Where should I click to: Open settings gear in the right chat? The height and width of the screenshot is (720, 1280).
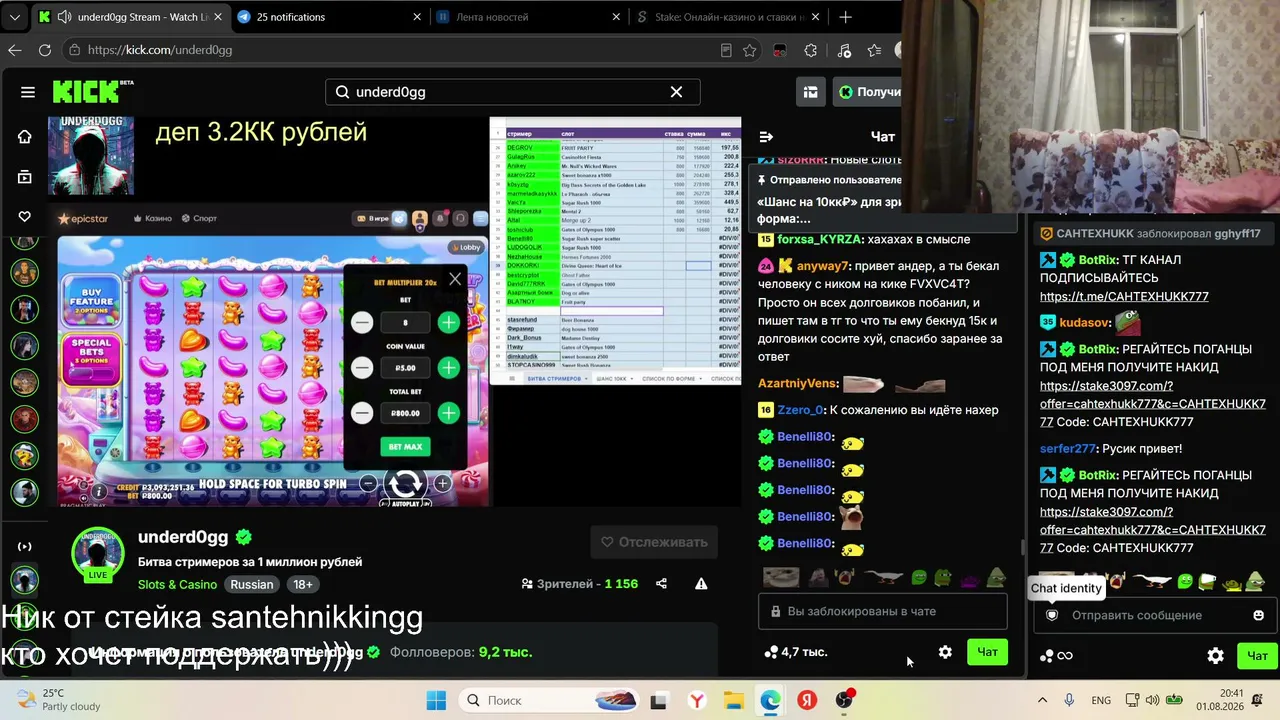pos(1215,656)
